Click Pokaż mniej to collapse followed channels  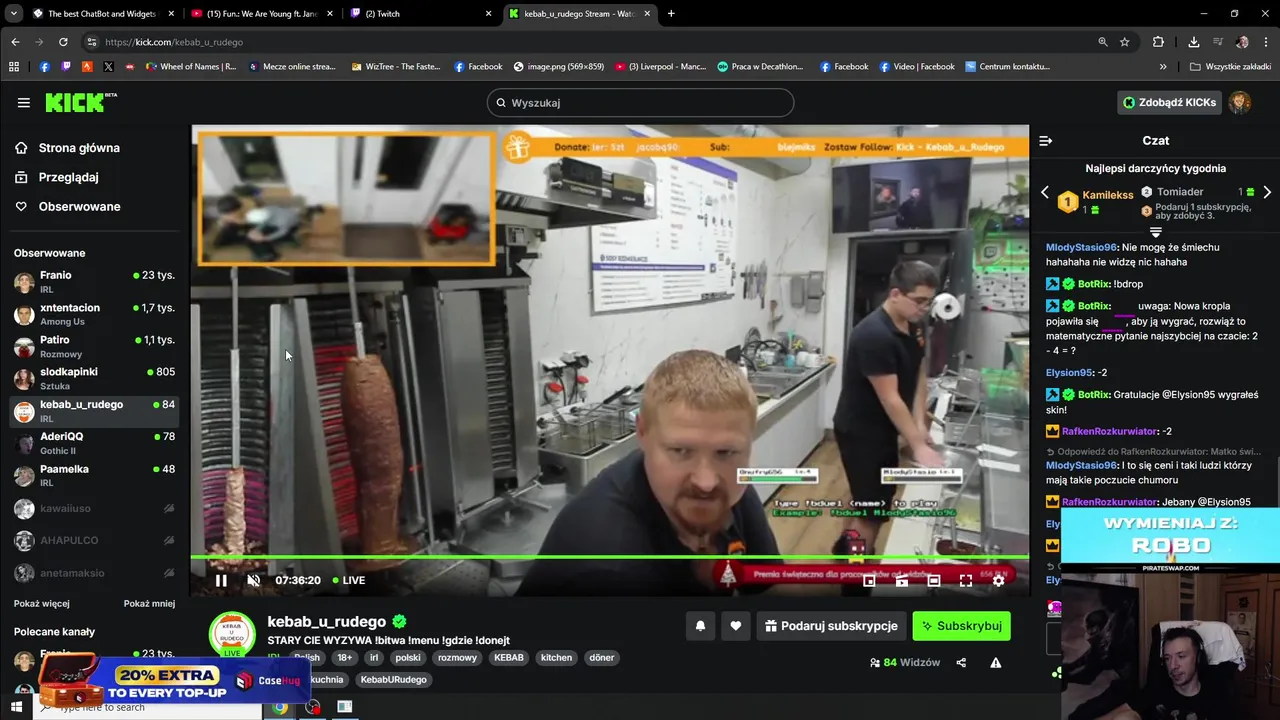[149, 604]
